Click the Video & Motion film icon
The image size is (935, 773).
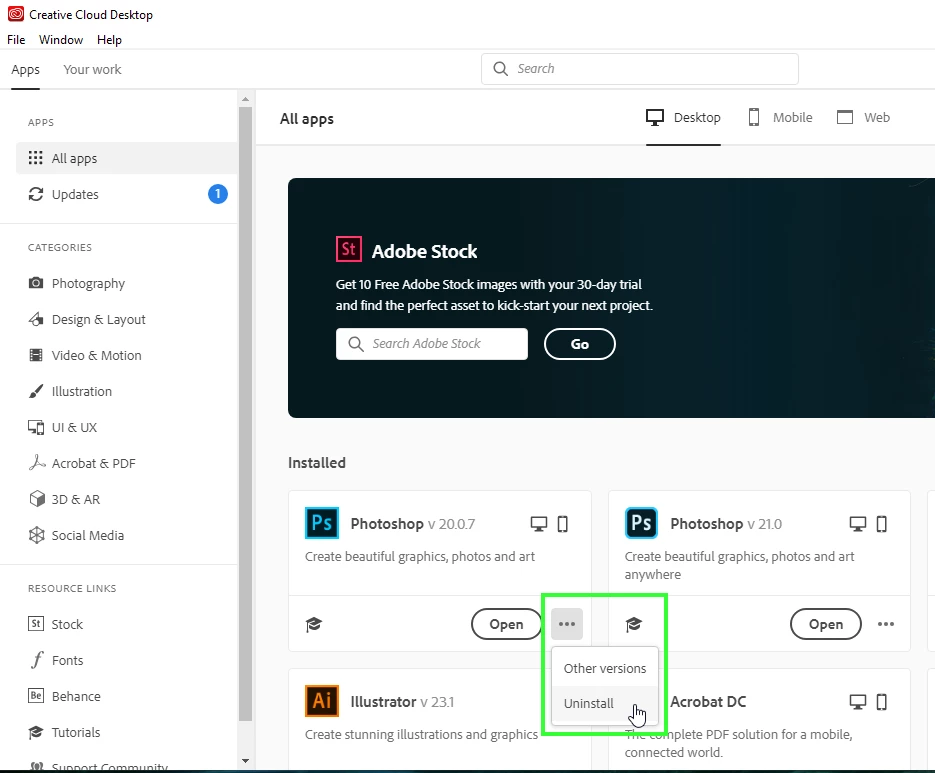point(36,355)
